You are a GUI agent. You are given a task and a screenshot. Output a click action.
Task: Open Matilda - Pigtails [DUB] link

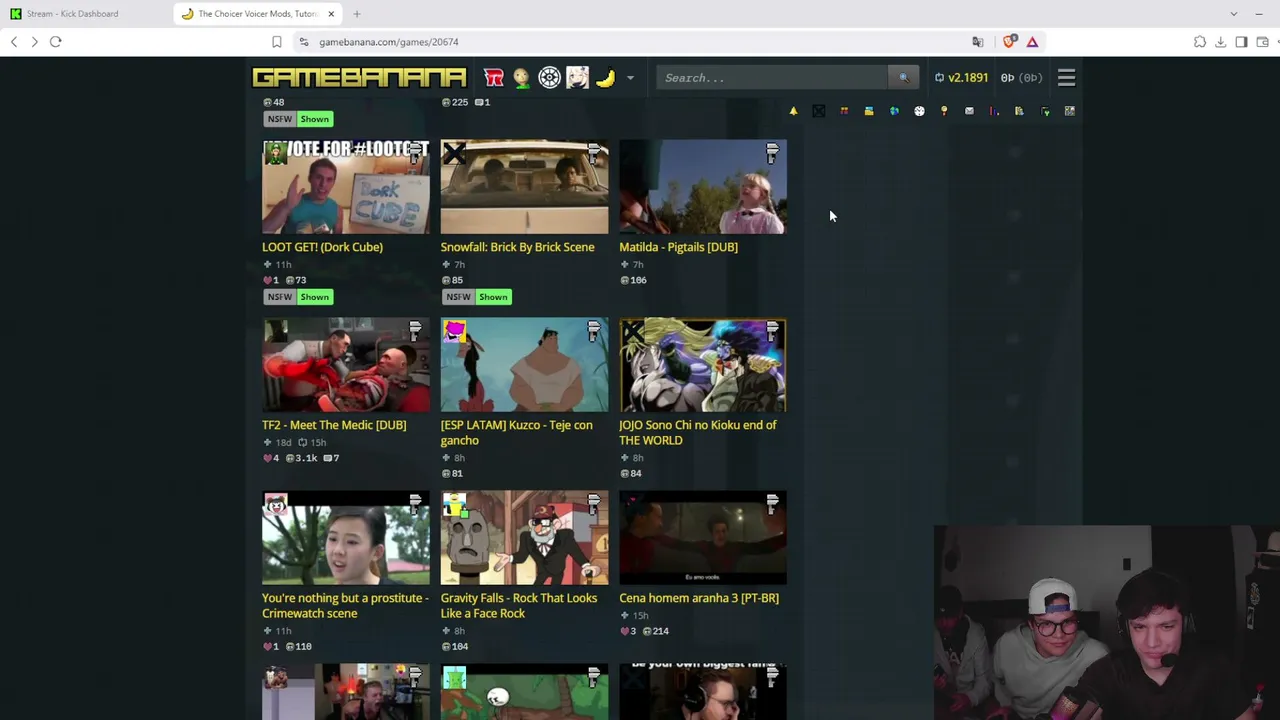[x=678, y=247]
